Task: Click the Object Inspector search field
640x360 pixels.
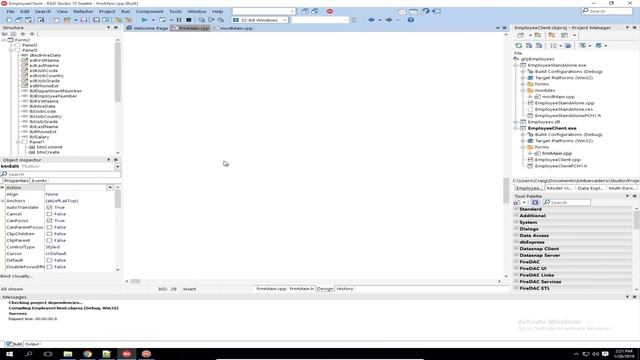Action: coord(60,174)
